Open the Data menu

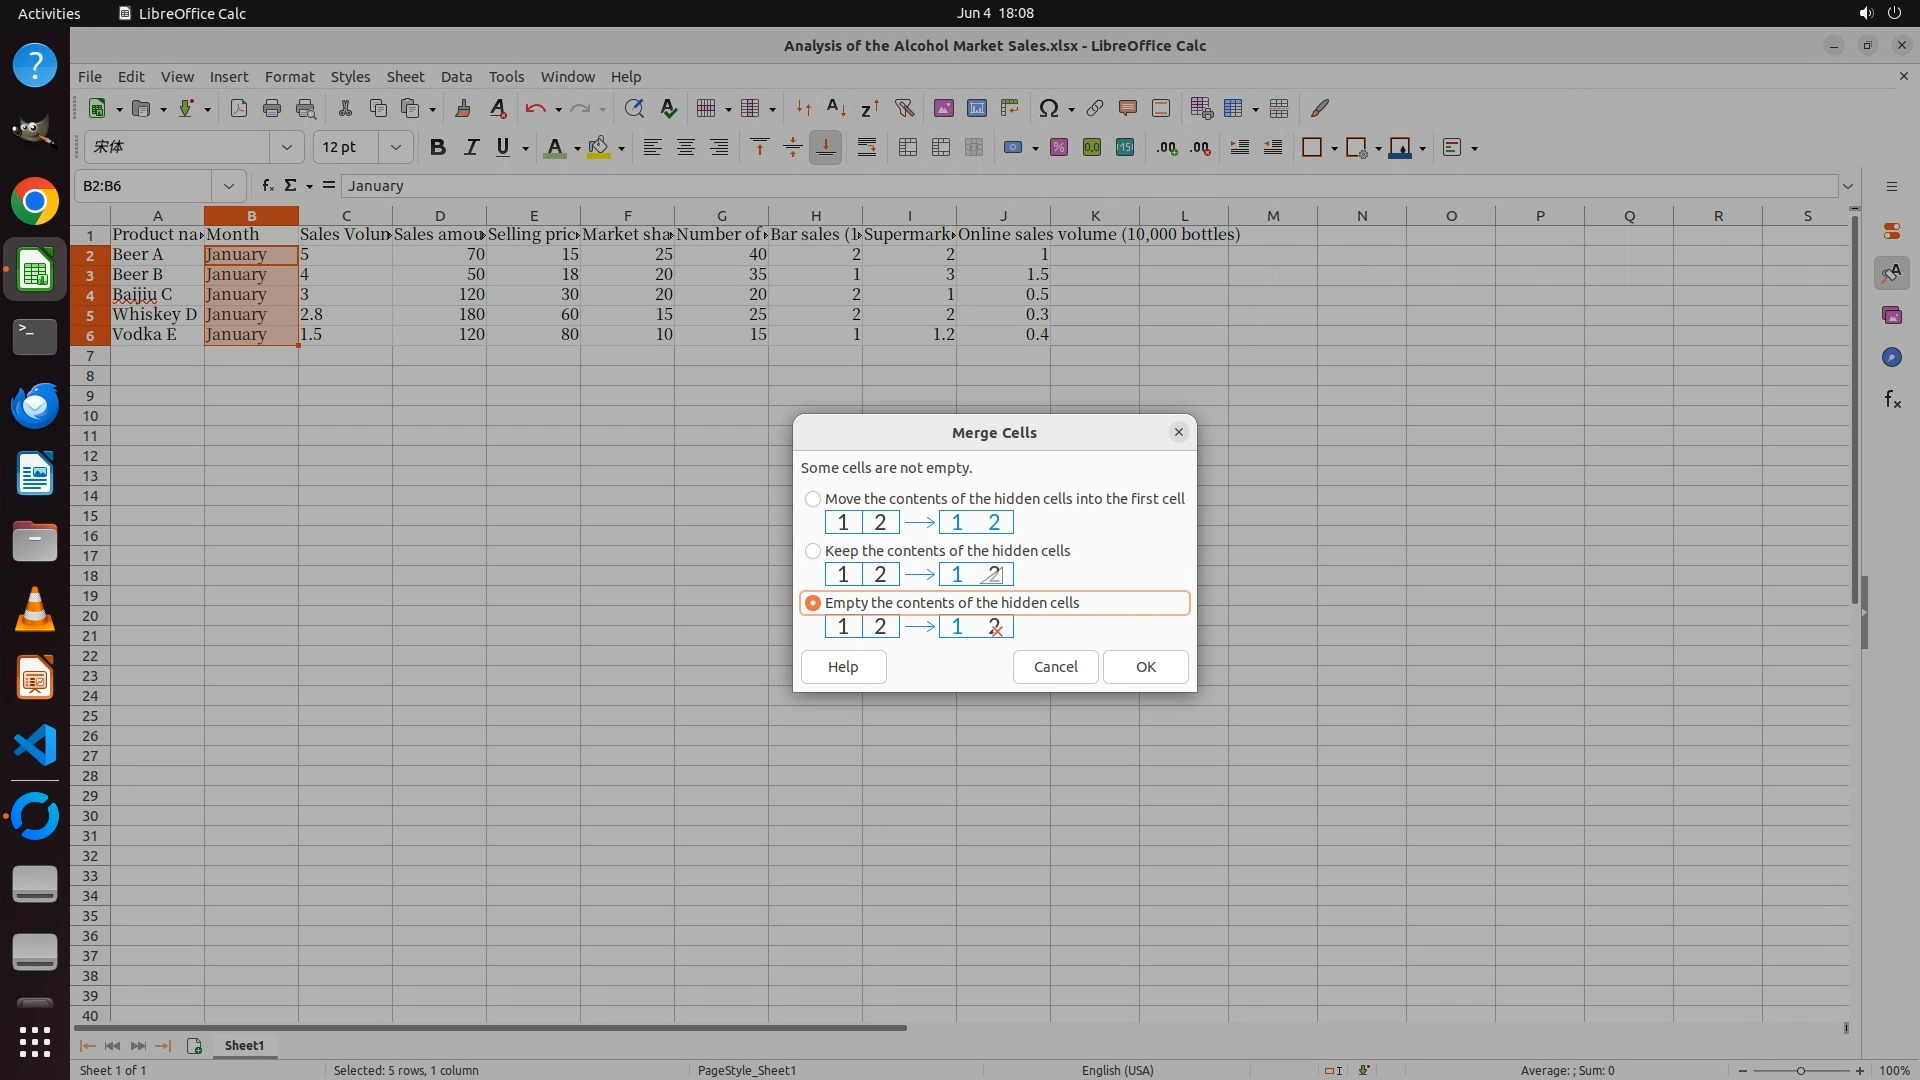(456, 77)
